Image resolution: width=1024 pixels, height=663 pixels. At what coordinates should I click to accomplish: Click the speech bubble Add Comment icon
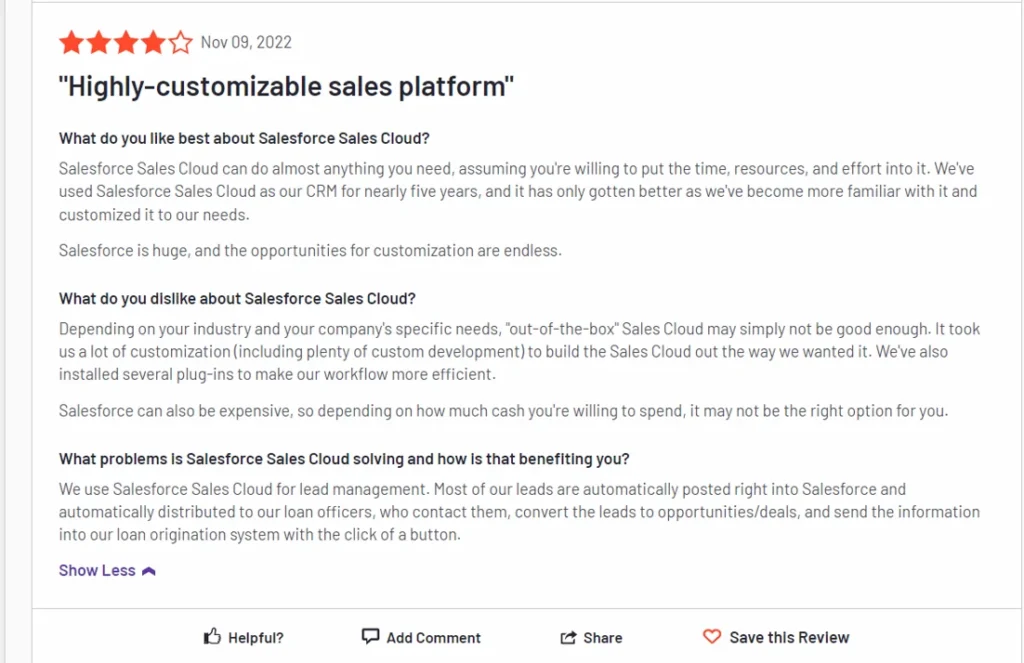click(x=370, y=637)
